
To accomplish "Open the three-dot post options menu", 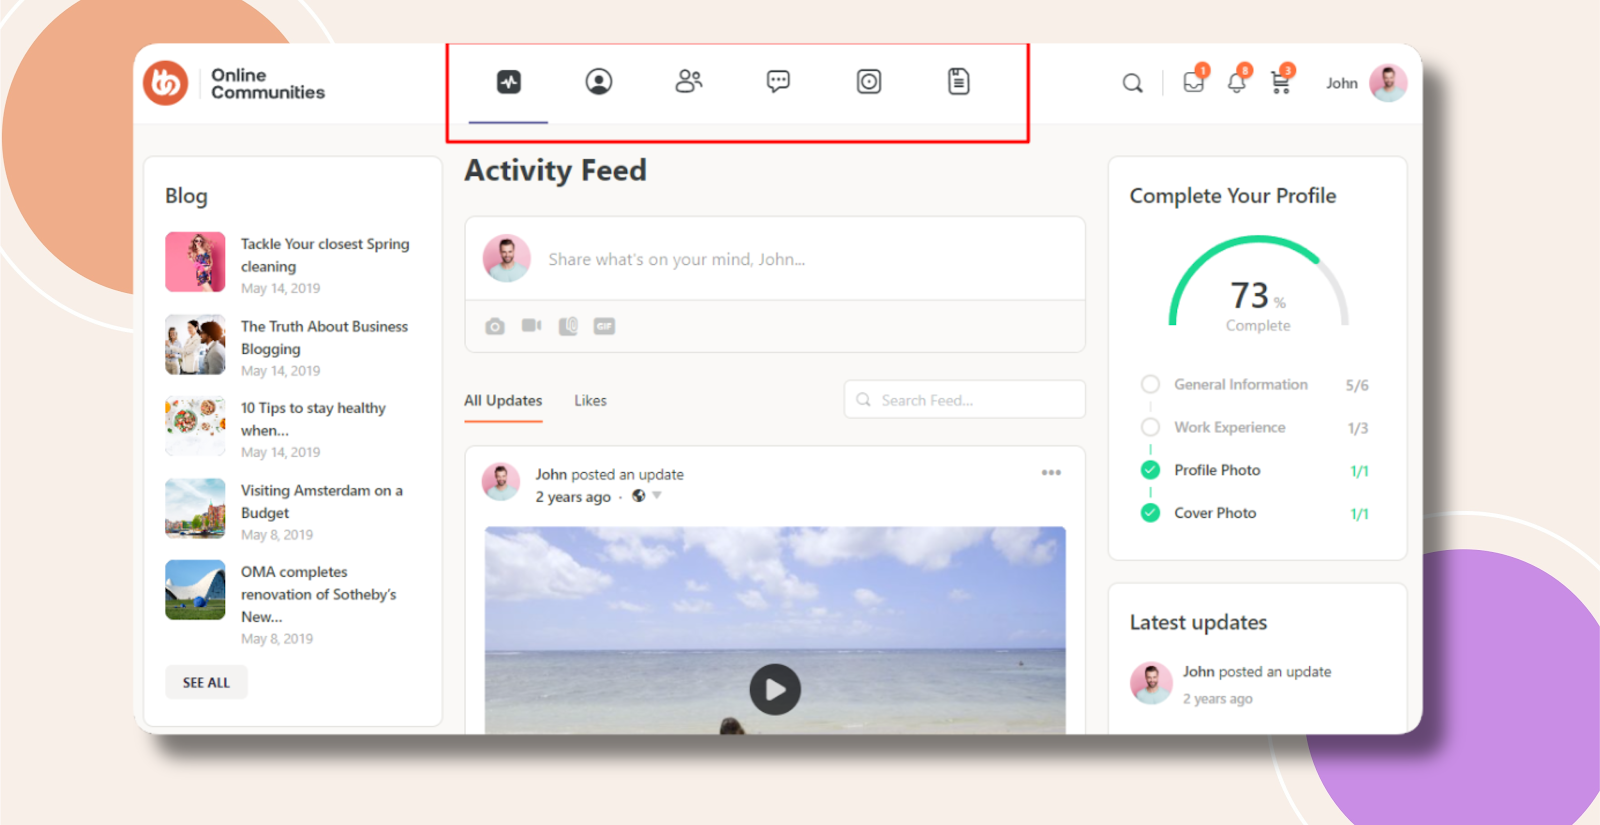I will click(x=1051, y=473).
